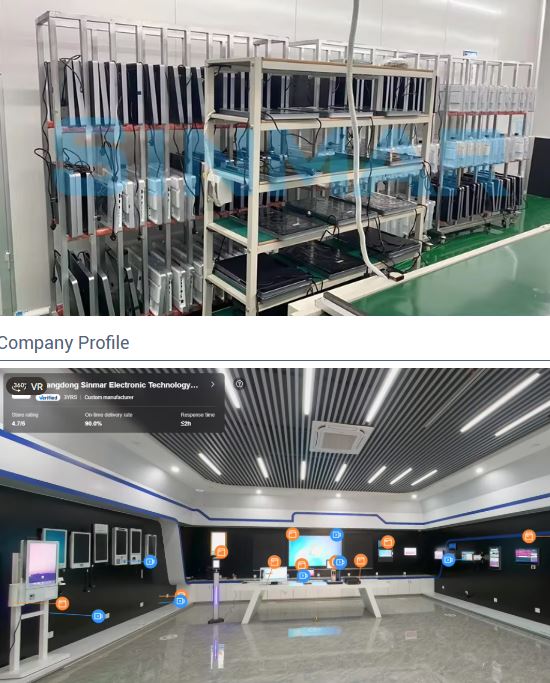Play blue video hotspot on the center table
This screenshot has width=550, height=683.
[x=304, y=576]
